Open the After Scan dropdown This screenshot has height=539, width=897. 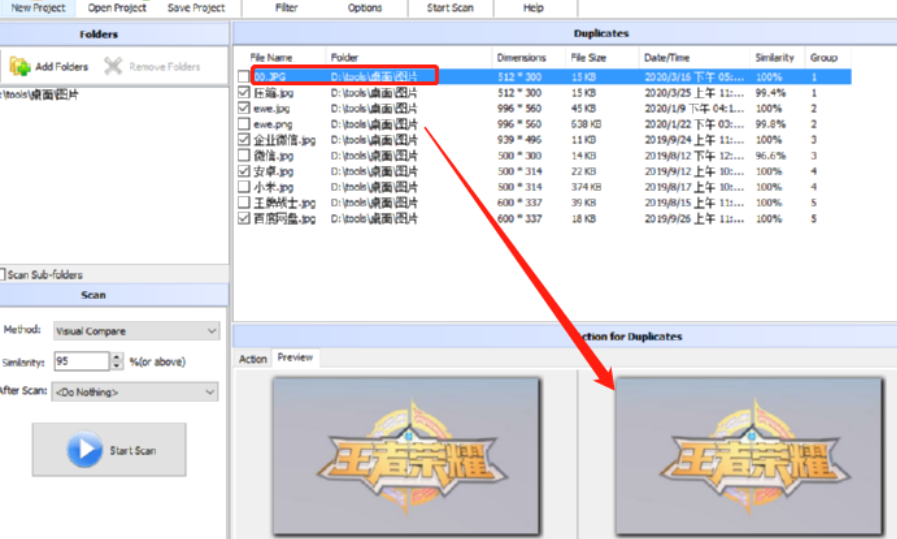tap(134, 392)
